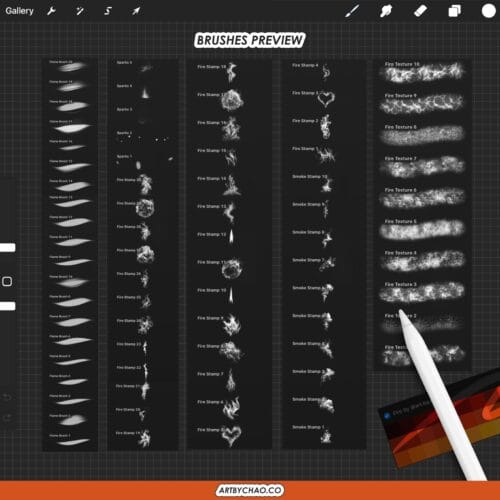Click the brush opacity slider handle
Image resolution: width=500 pixels, height=500 pixels.
[7, 306]
